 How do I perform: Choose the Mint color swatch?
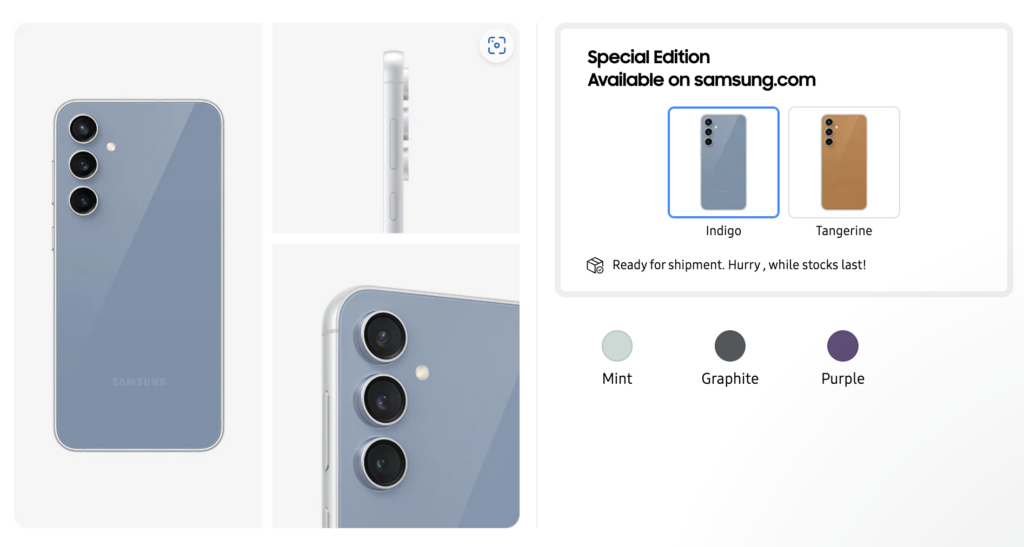[x=617, y=346]
